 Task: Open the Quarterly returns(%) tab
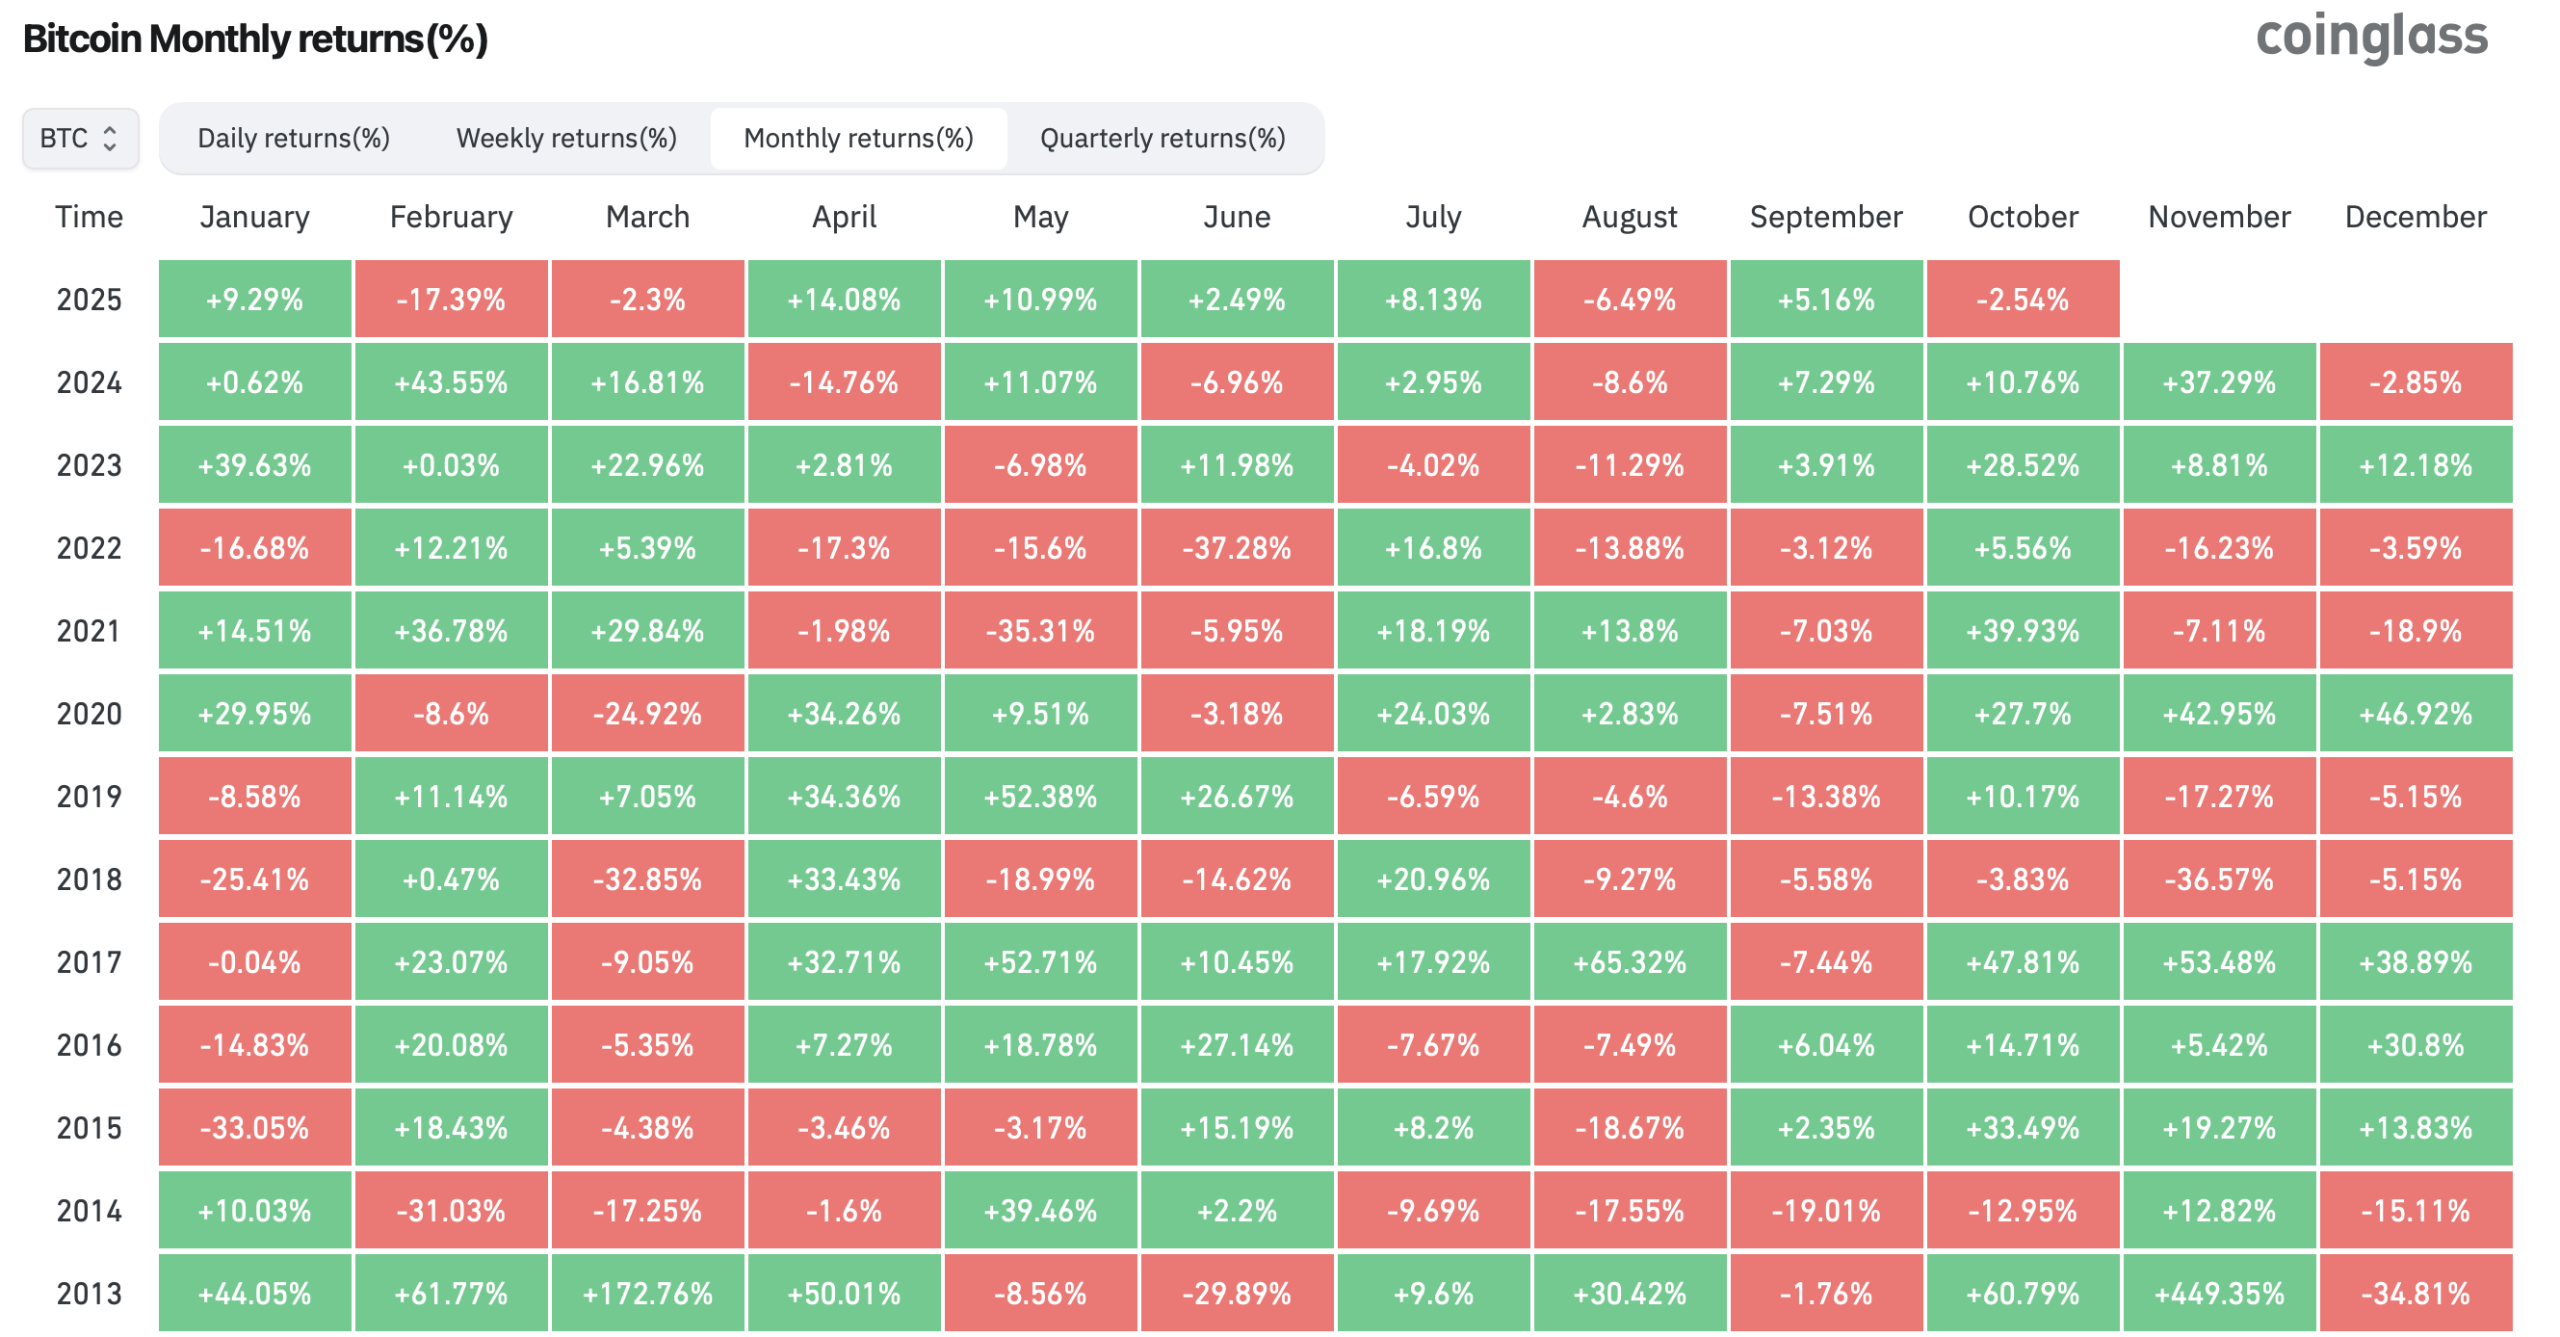[1162, 138]
